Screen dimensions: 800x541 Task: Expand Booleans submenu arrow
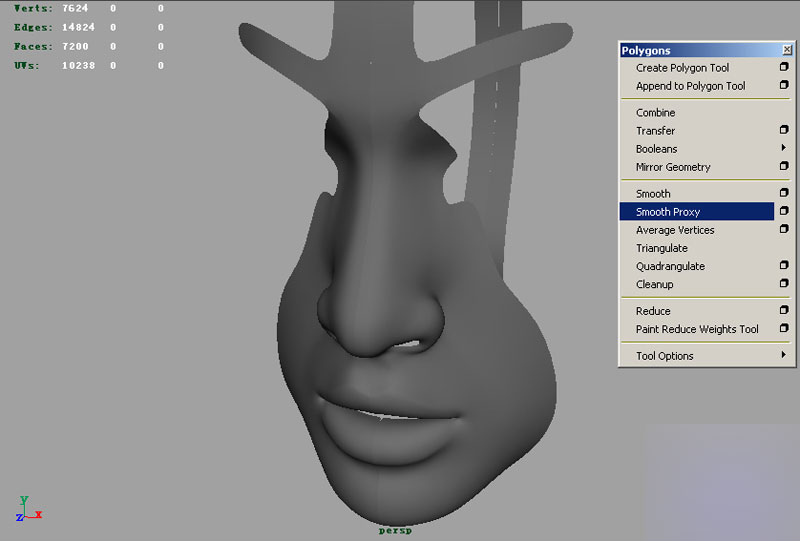[x=784, y=147]
